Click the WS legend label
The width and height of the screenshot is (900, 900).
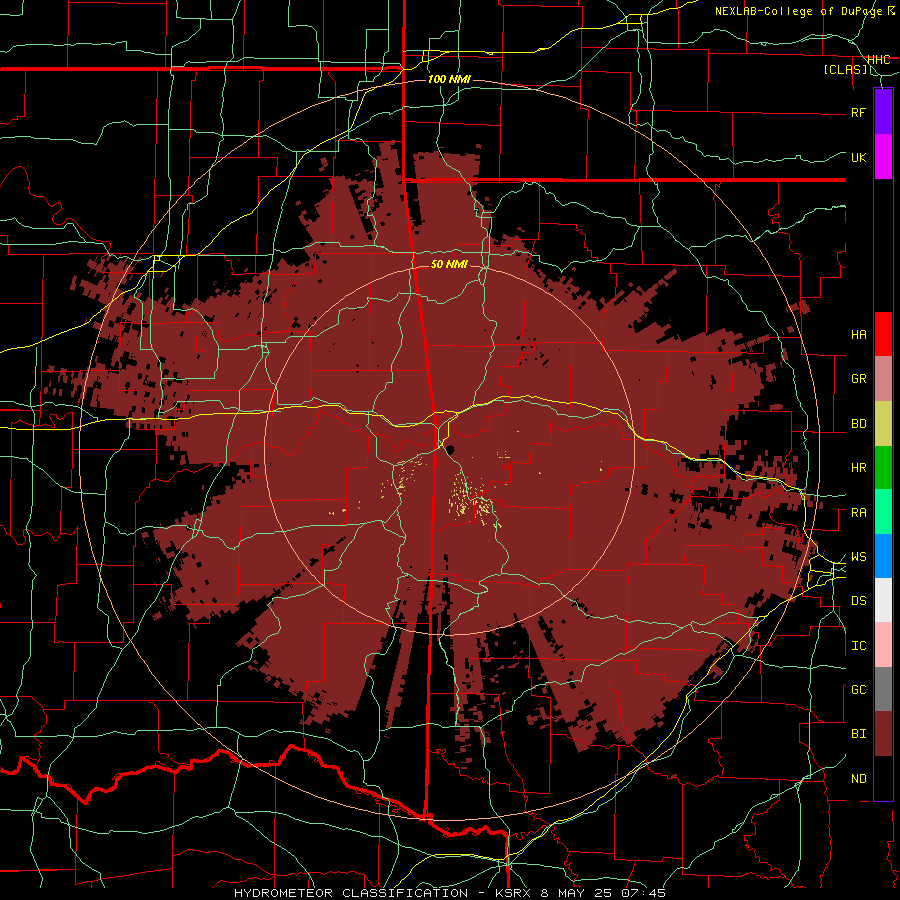(859, 557)
